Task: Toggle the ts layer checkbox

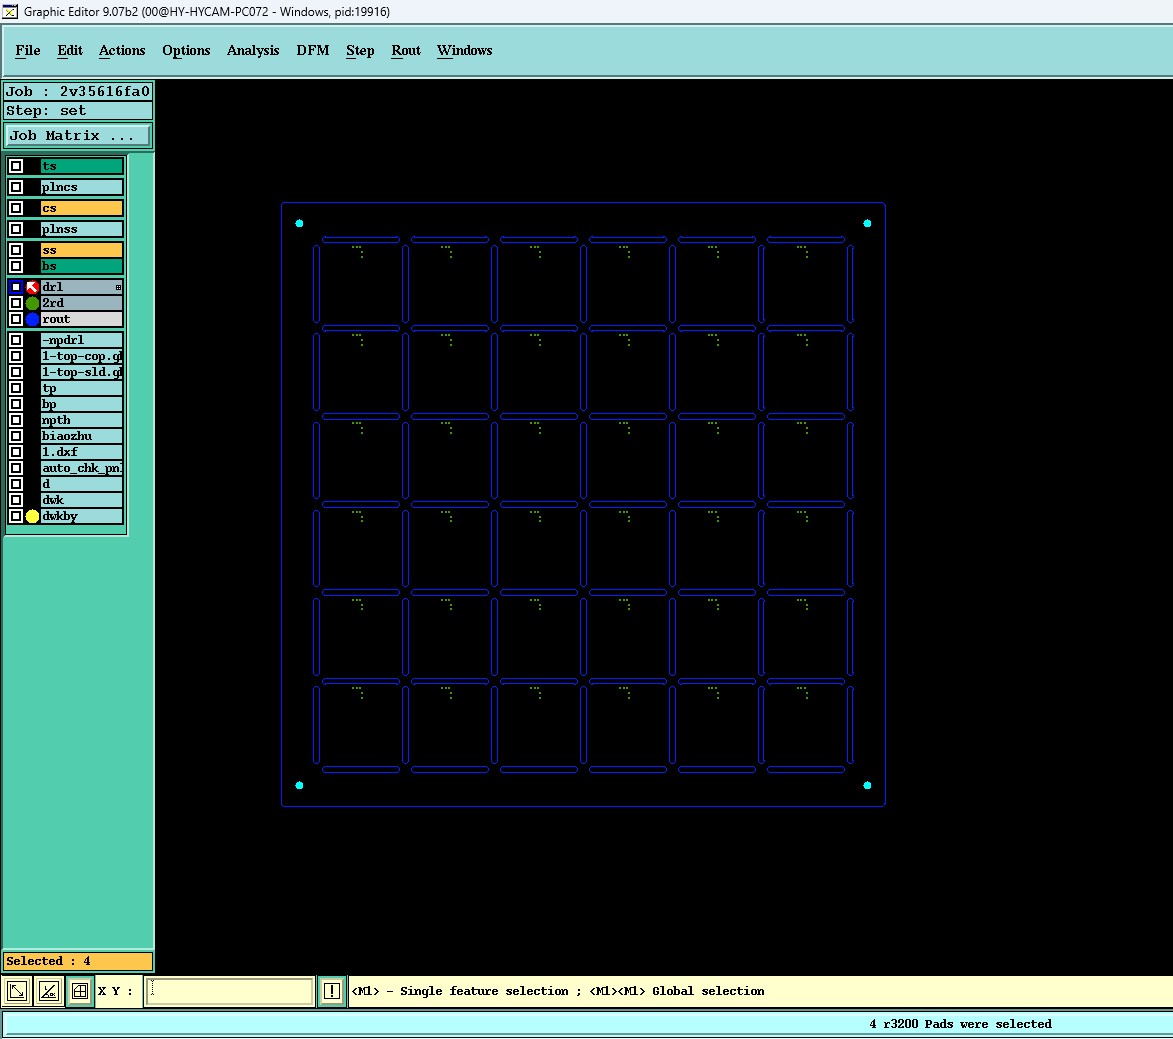Action: [x=16, y=166]
